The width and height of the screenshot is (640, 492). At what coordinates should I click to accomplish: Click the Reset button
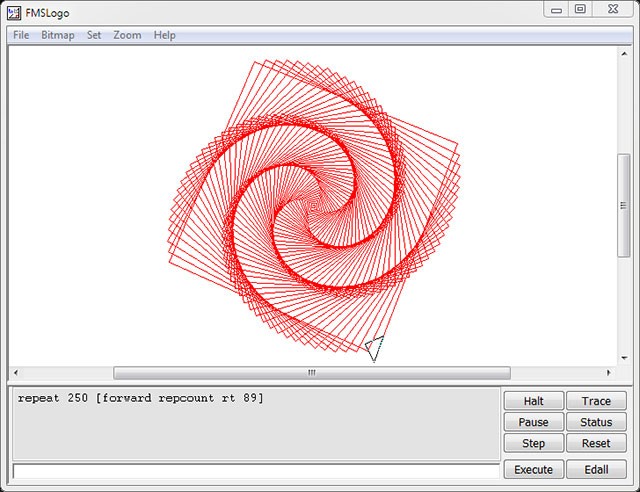pos(596,443)
